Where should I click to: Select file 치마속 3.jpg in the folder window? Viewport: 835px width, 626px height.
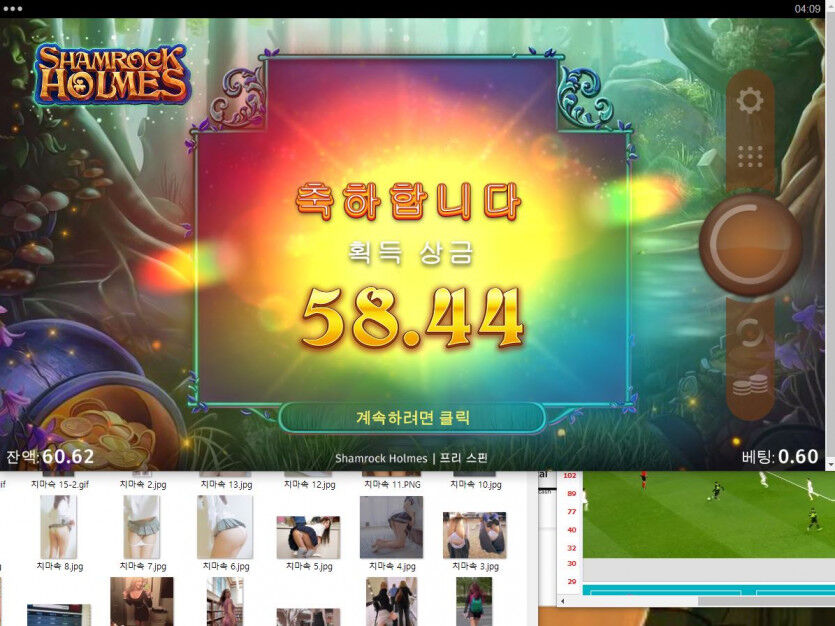474,541
